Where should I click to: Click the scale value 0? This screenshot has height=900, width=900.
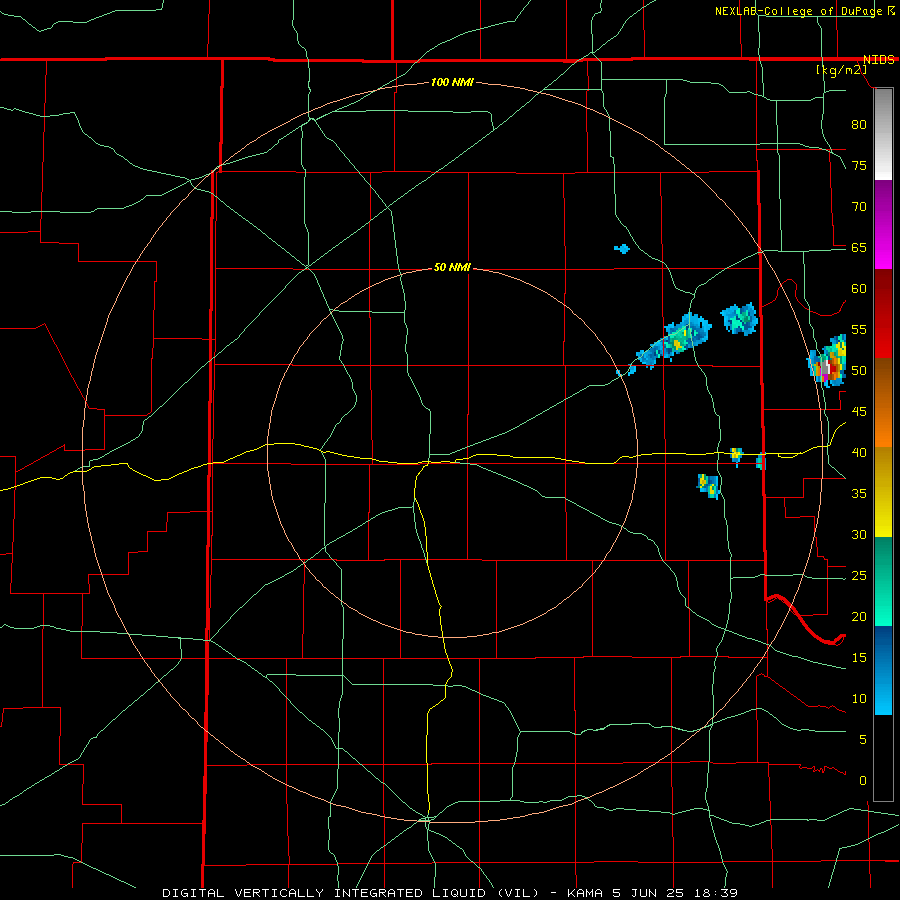tap(863, 781)
